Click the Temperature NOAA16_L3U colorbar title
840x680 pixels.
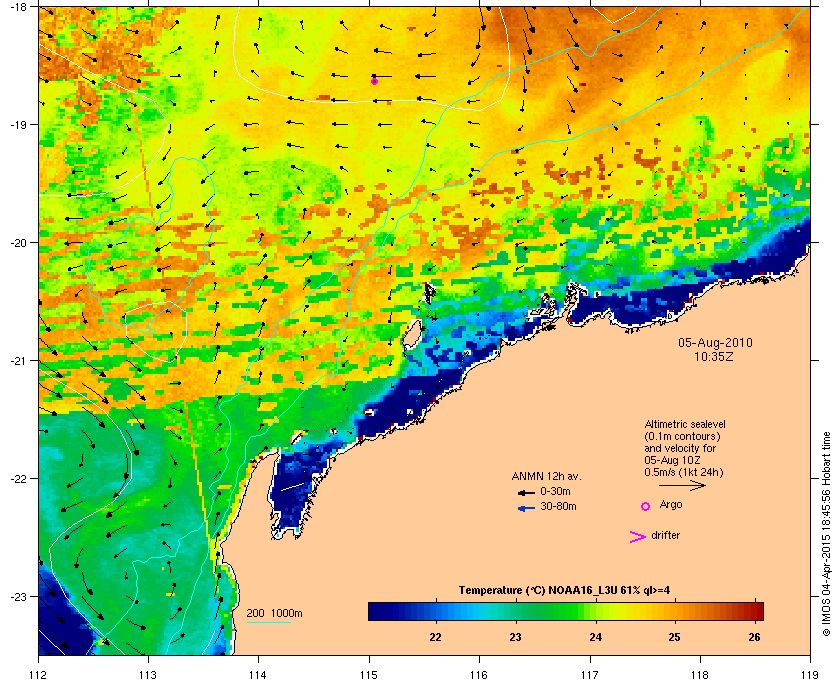click(564, 591)
